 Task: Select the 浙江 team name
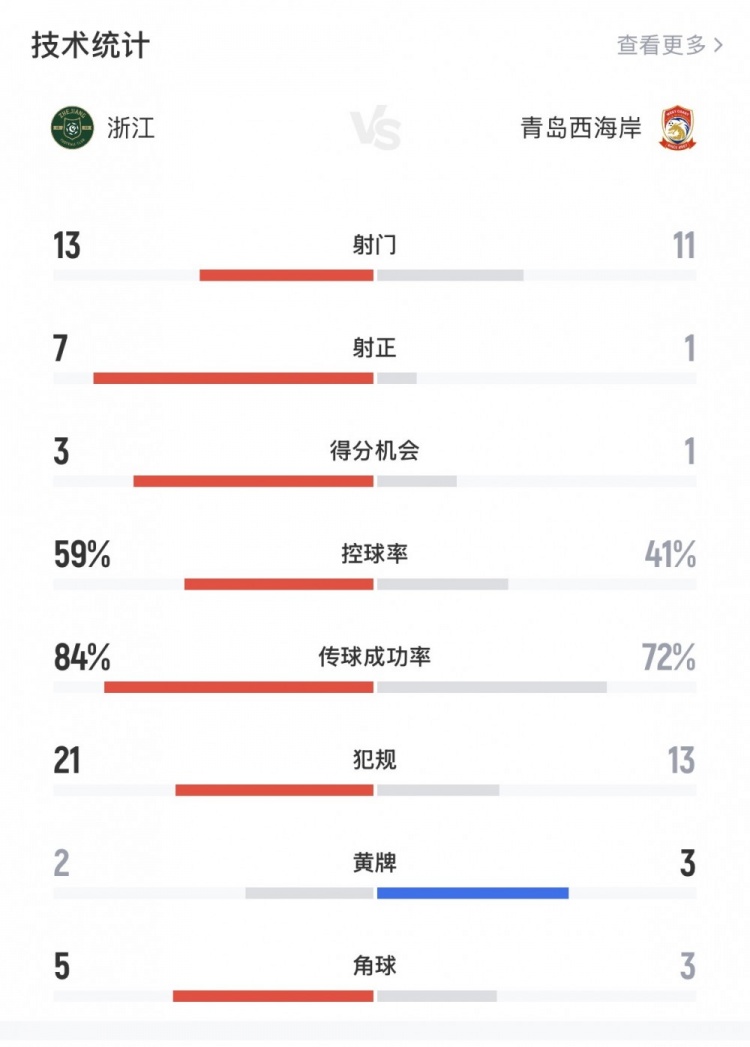pos(131,128)
